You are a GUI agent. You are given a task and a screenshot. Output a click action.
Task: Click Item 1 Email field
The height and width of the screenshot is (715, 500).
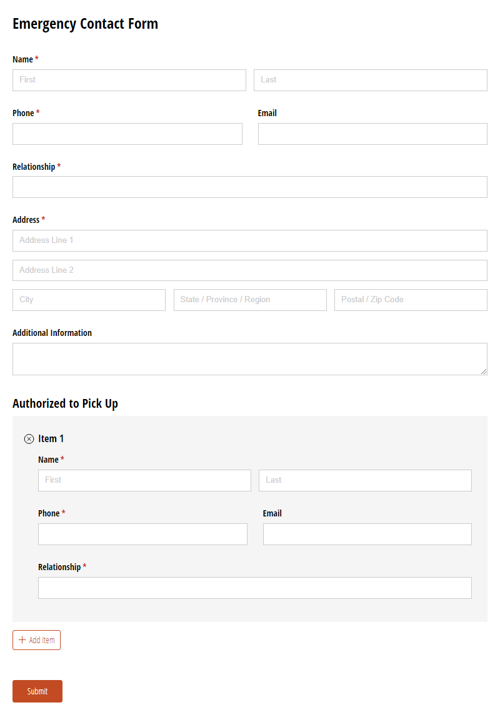[367, 534]
